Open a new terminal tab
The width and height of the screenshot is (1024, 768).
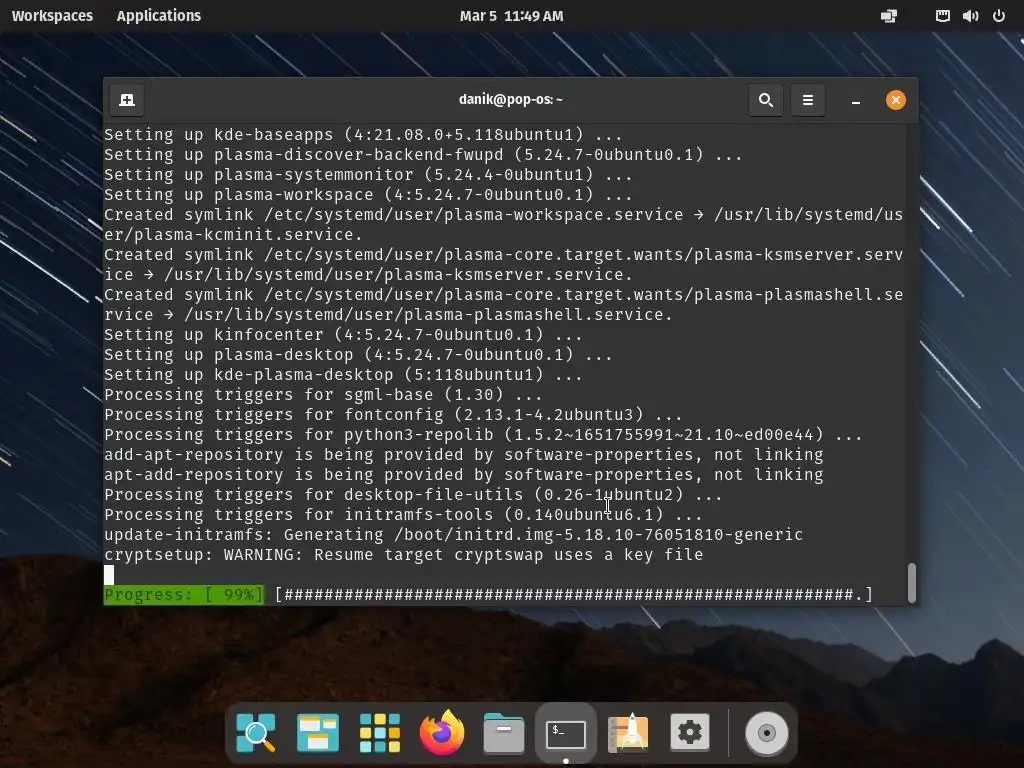point(127,100)
